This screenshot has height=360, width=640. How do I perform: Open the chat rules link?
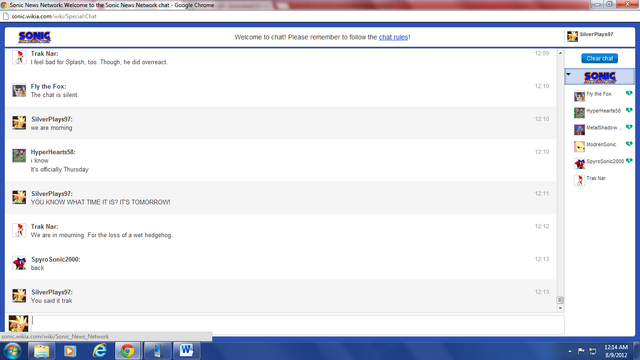(x=393, y=37)
